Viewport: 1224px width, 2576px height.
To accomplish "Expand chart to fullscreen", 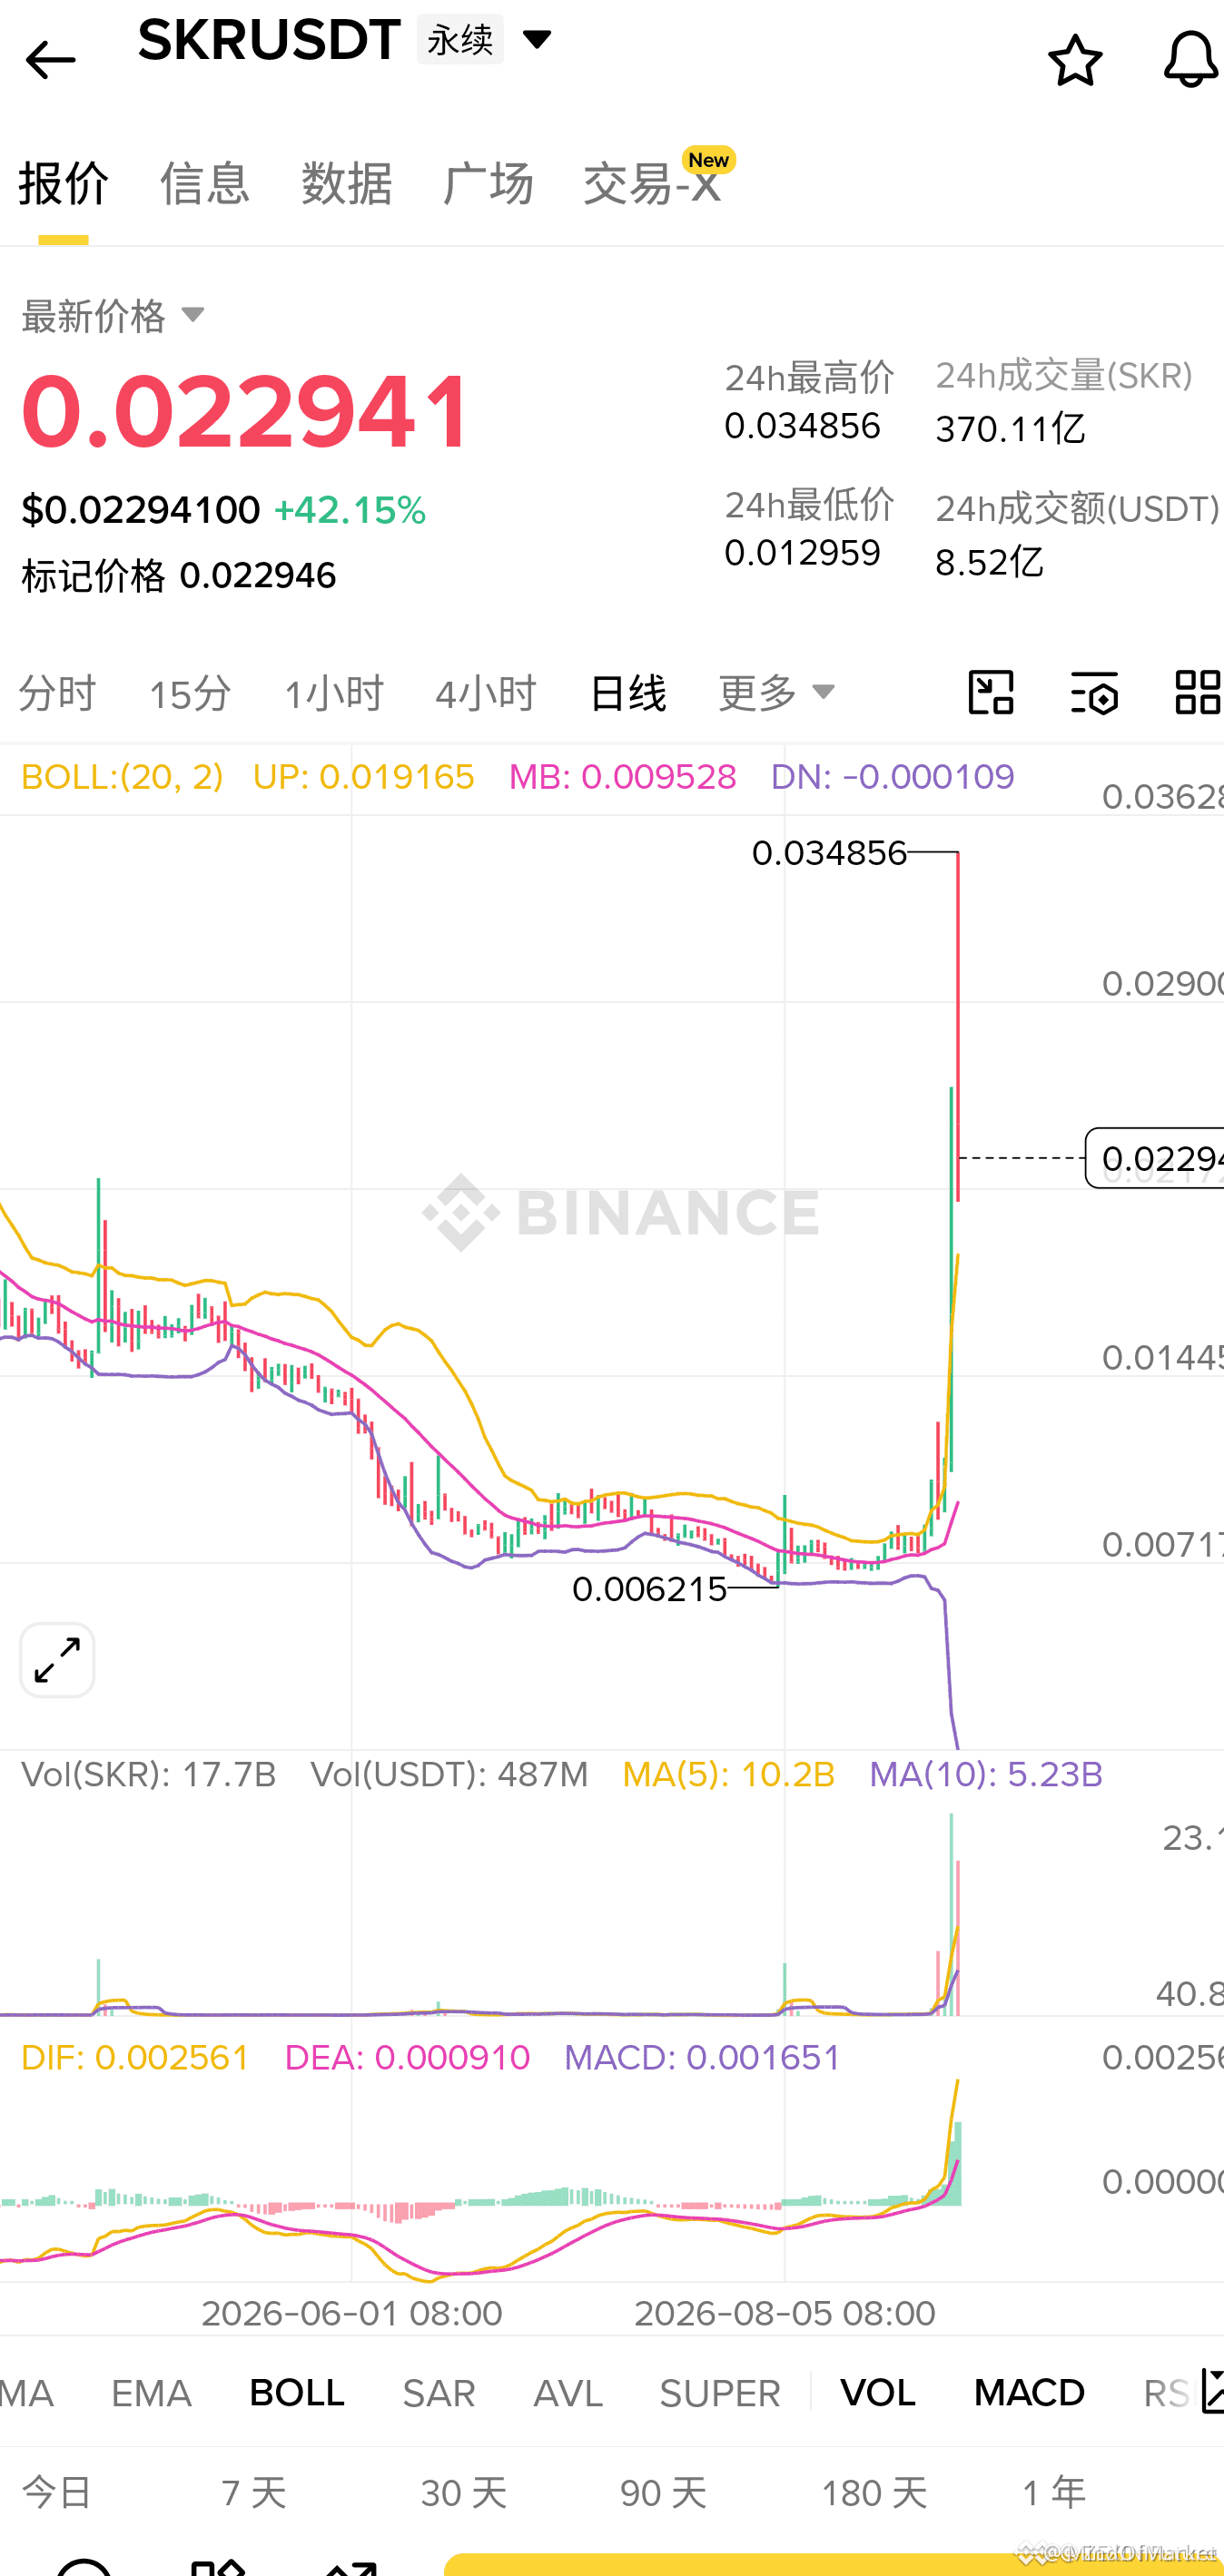I will click(x=57, y=1660).
